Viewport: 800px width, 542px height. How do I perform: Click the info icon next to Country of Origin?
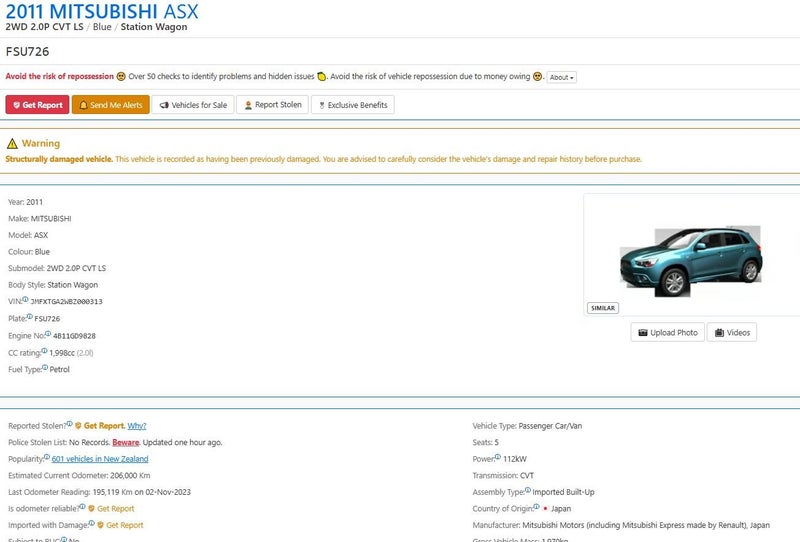pos(536,506)
